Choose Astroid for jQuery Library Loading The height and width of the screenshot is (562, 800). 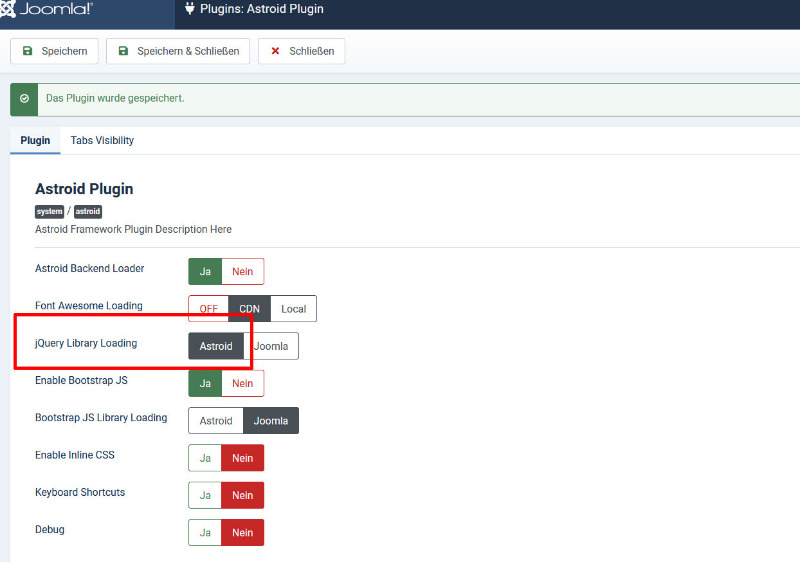point(216,346)
